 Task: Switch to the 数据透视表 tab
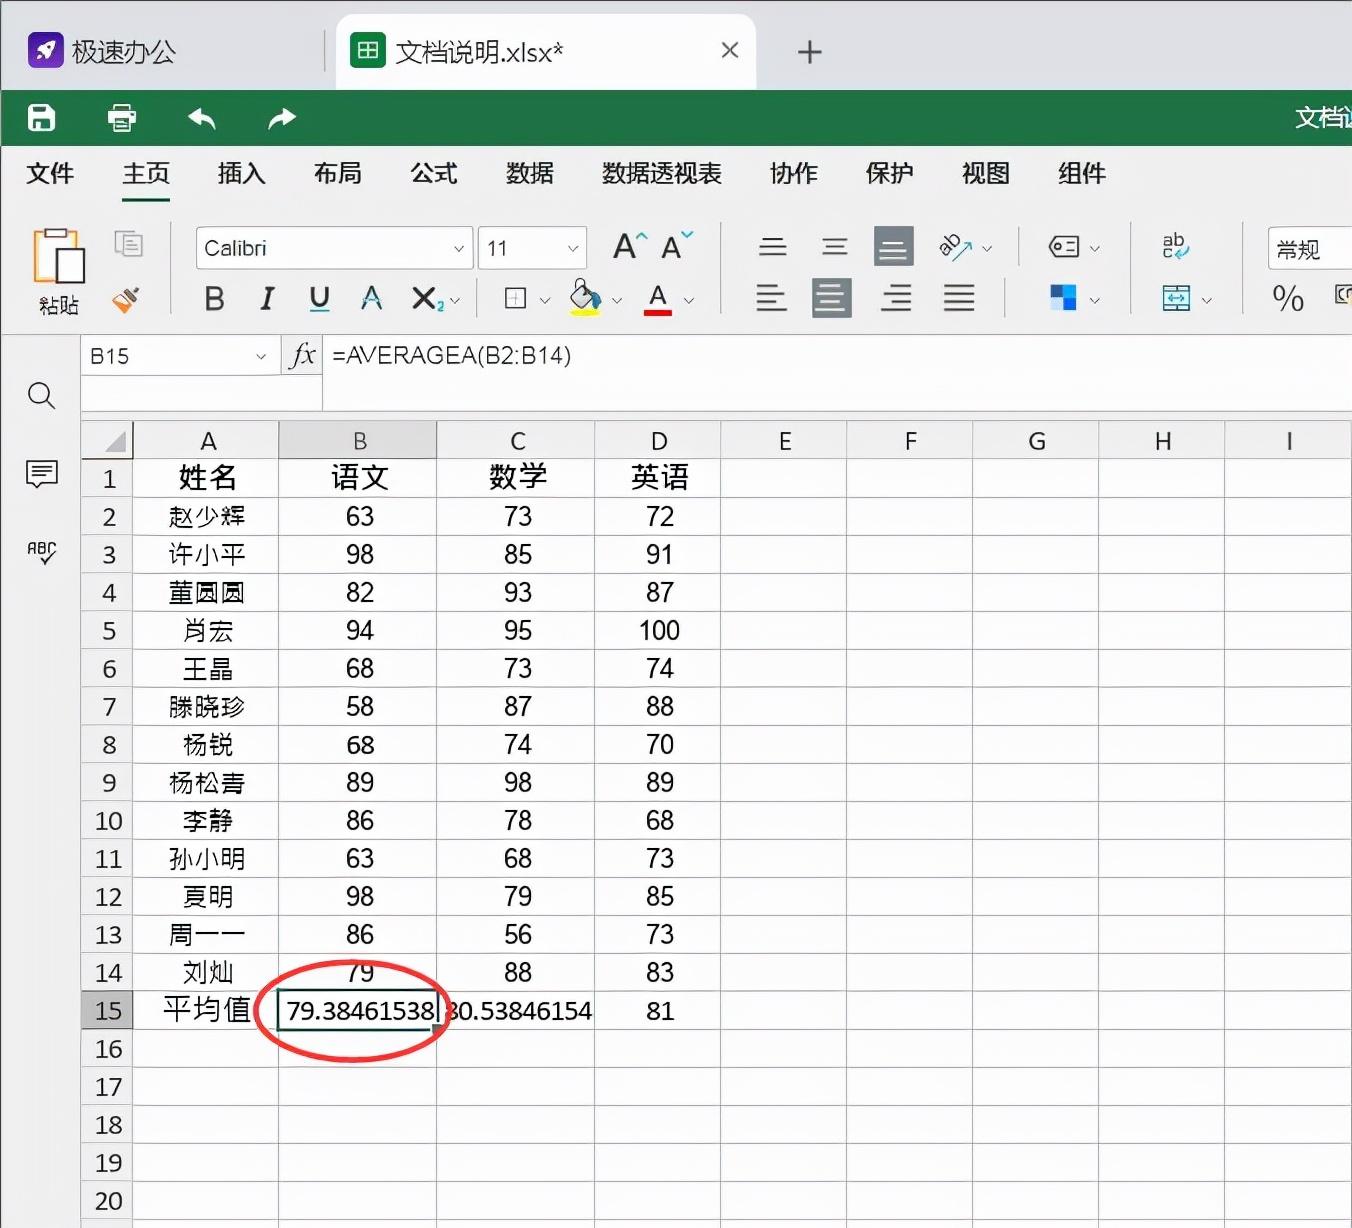point(662,173)
